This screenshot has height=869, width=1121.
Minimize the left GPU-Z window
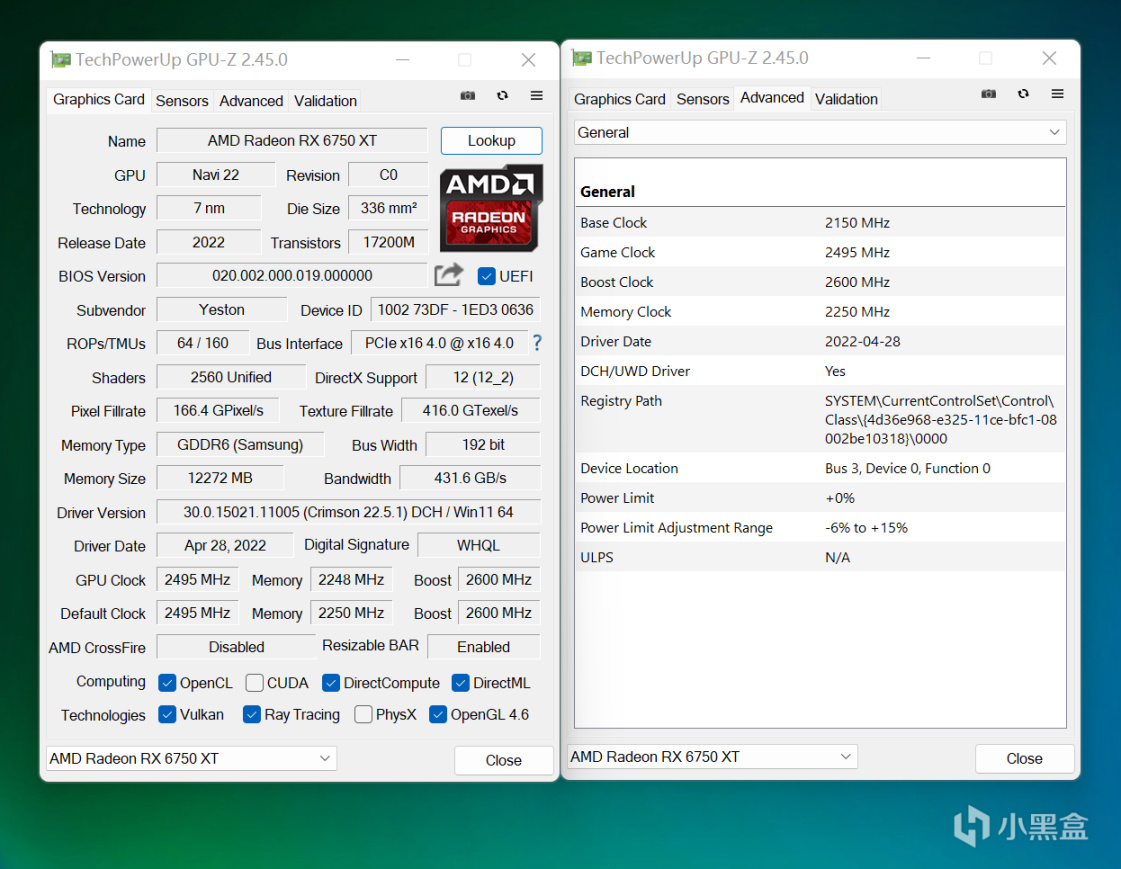403,60
